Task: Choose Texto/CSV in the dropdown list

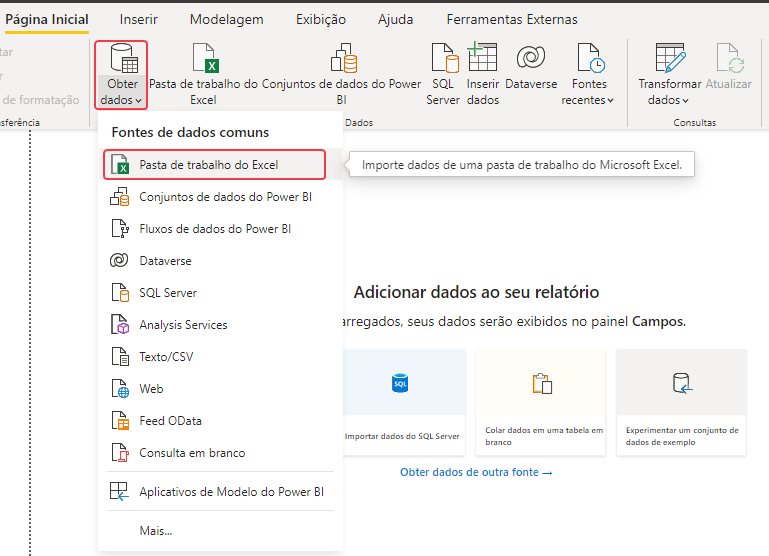Action: coord(166,357)
